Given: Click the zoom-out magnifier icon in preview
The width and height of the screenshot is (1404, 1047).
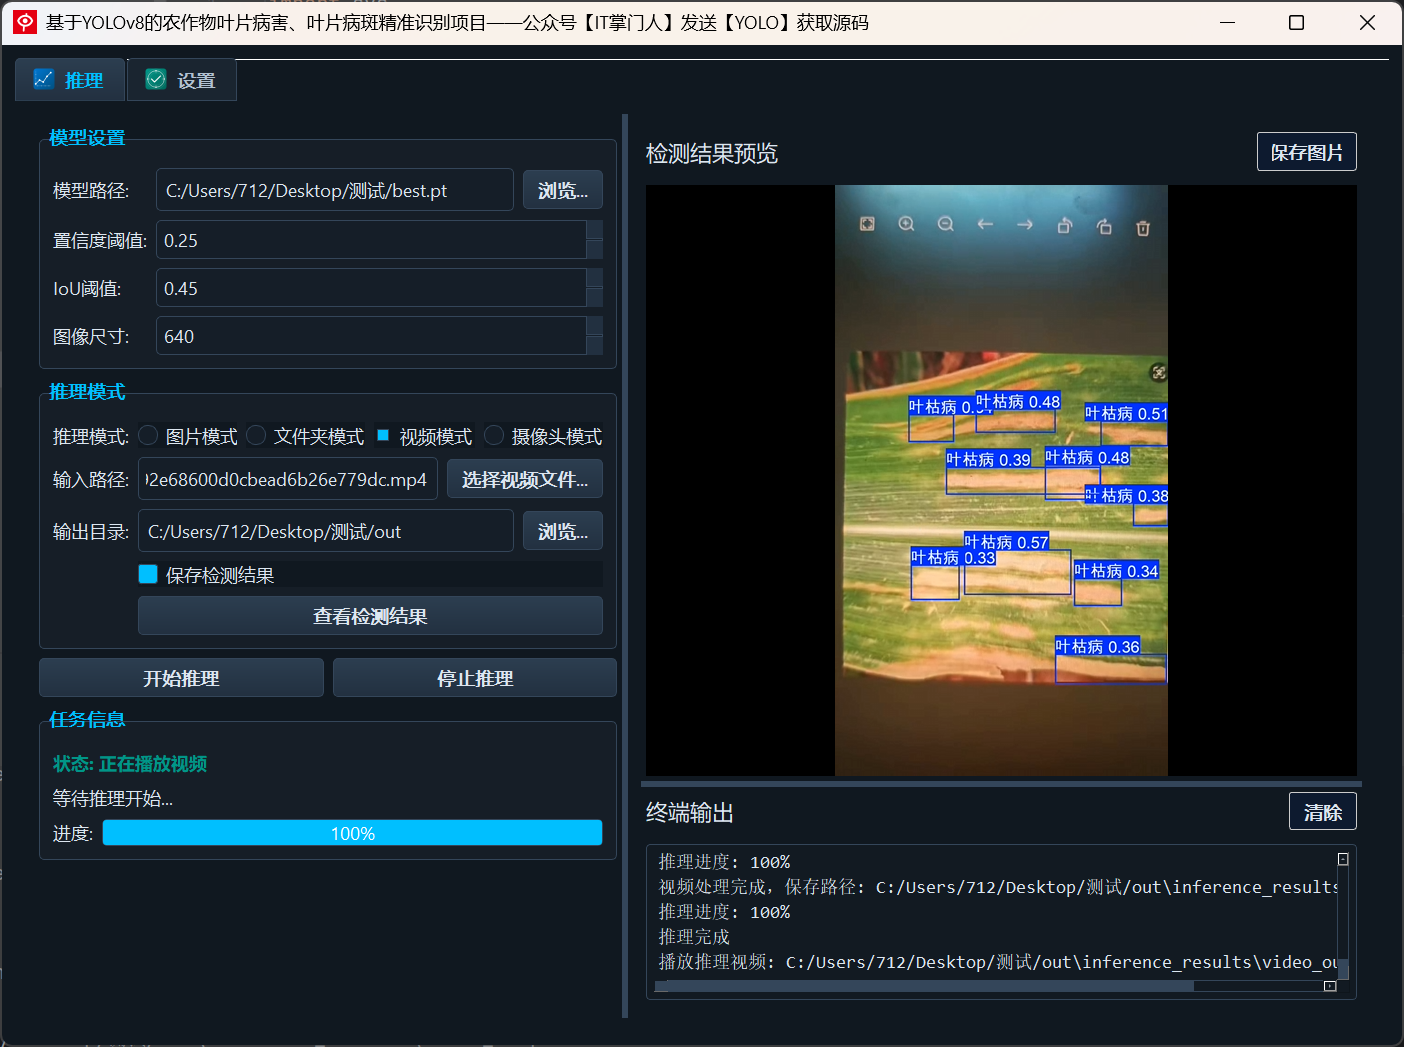Looking at the screenshot, I should coord(945,224).
